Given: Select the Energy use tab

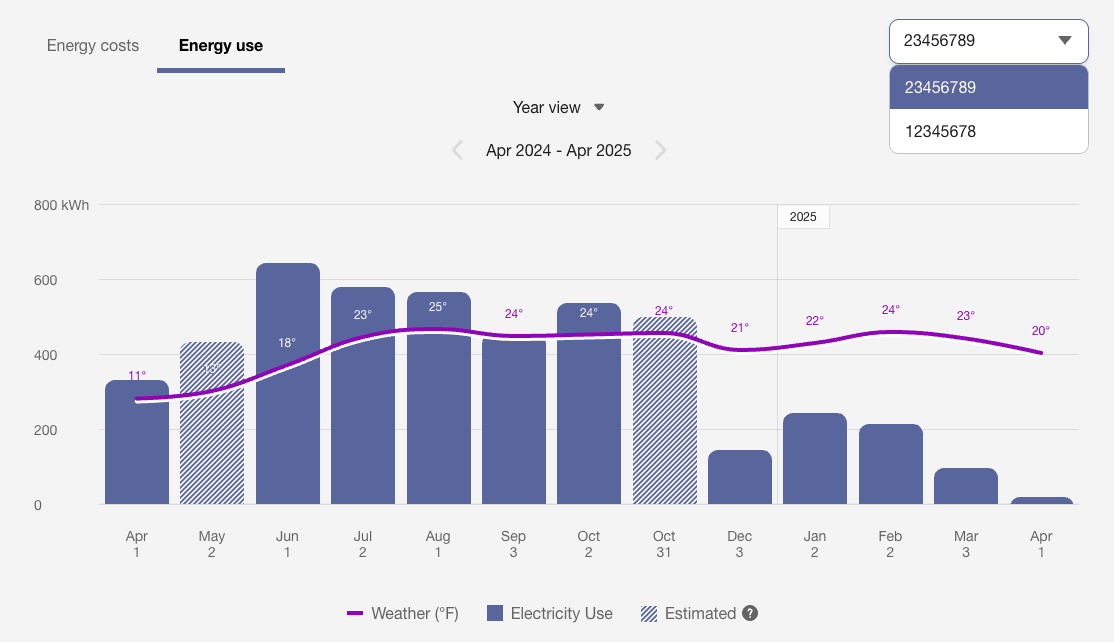Looking at the screenshot, I should 220,45.
